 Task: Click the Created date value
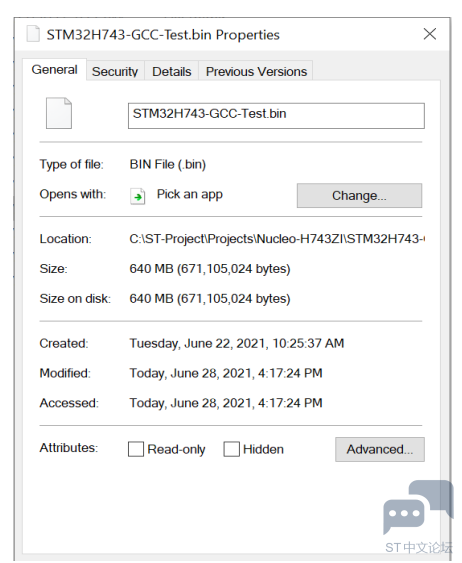pos(237,344)
